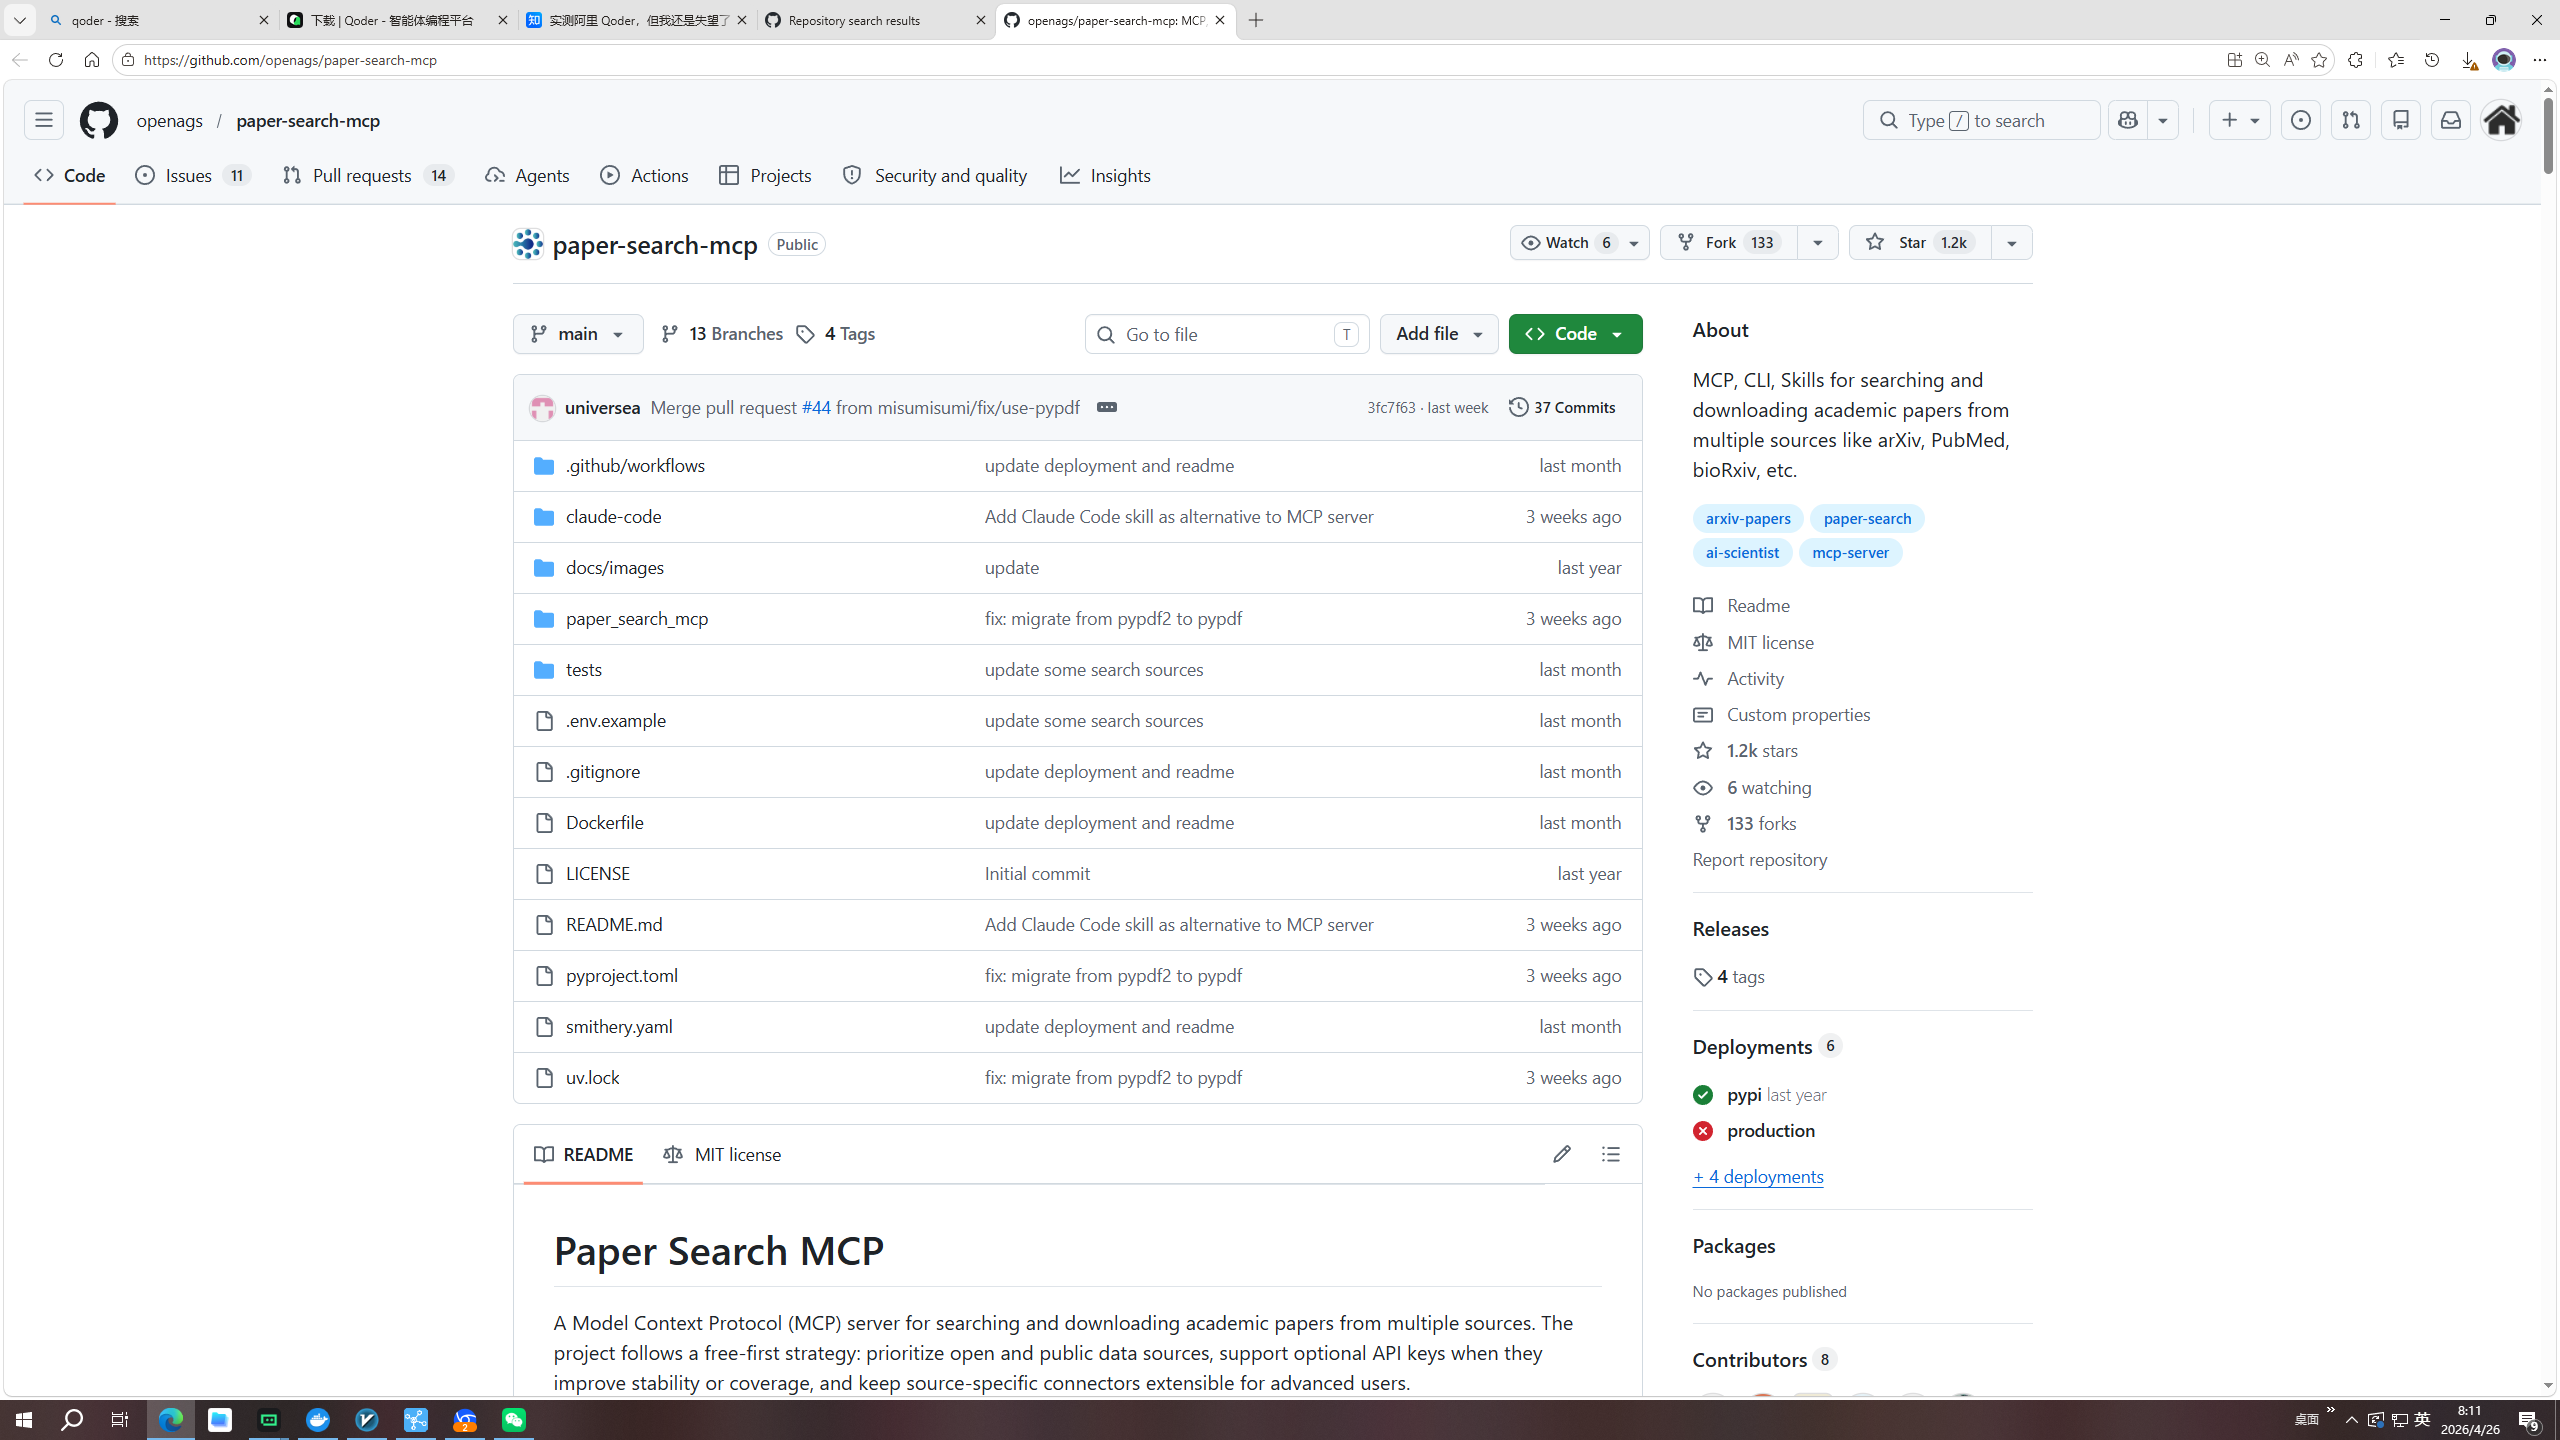Switch to the MIT license tab

pos(722,1154)
